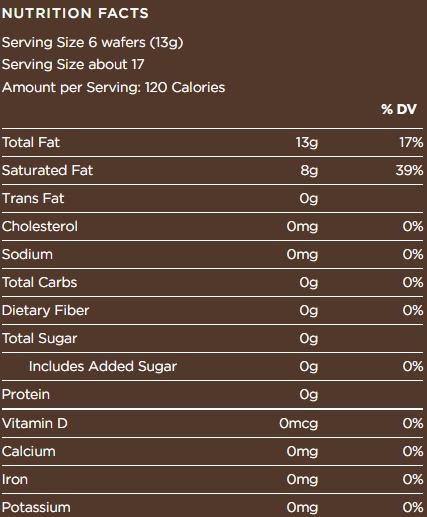Viewport: 427px width, 517px height.
Task: Click the % DV column header
Action: click(399, 109)
